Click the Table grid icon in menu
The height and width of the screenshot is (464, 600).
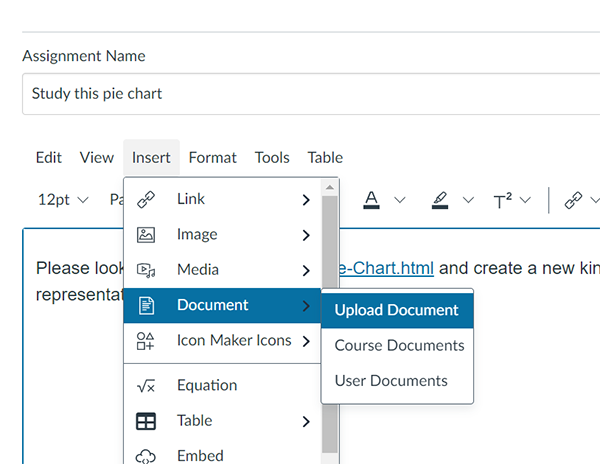[x=146, y=421]
